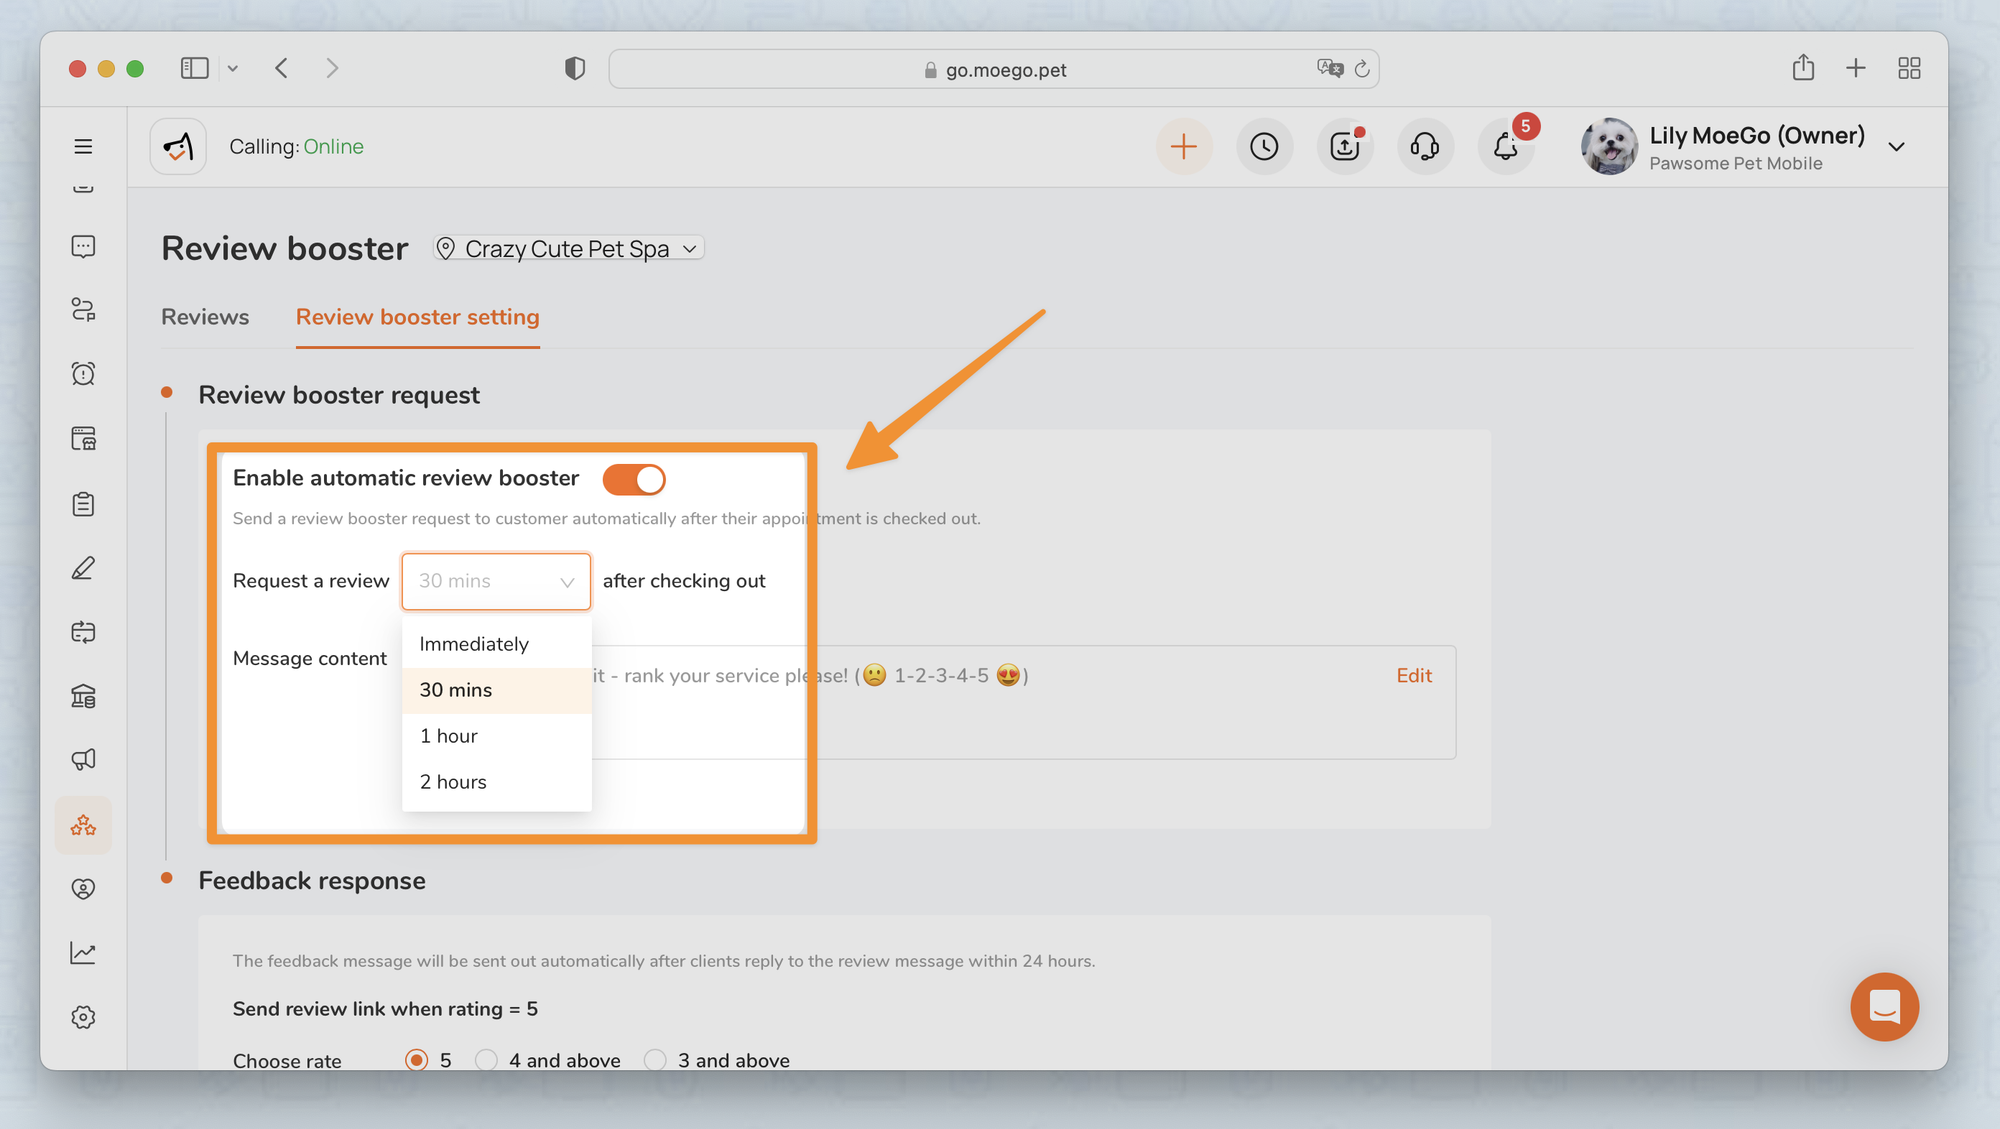
Task: Reload the page with the refresh icon
Action: coord(1362,69)
